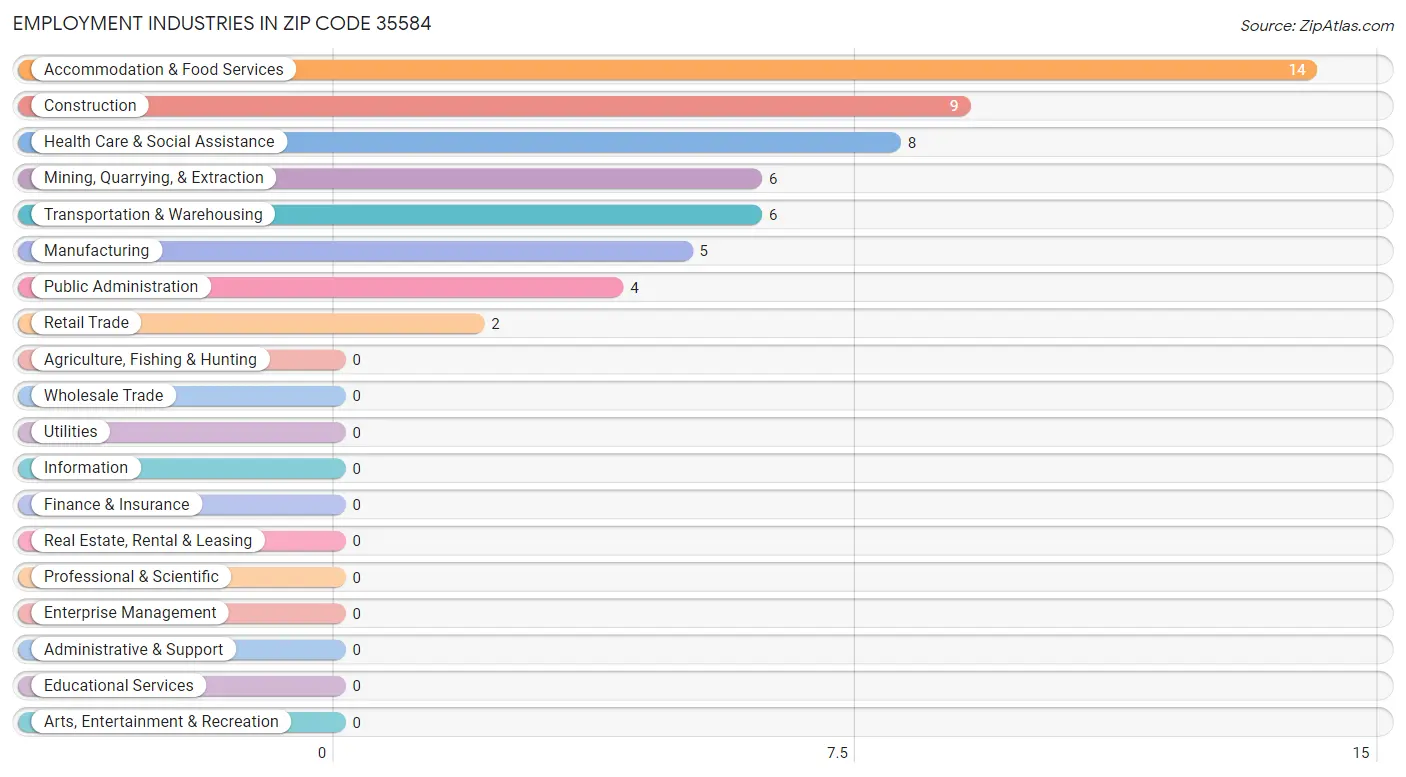
Task: Click value 14 on the Accommodation bar
Action: tap(1297, 70)
